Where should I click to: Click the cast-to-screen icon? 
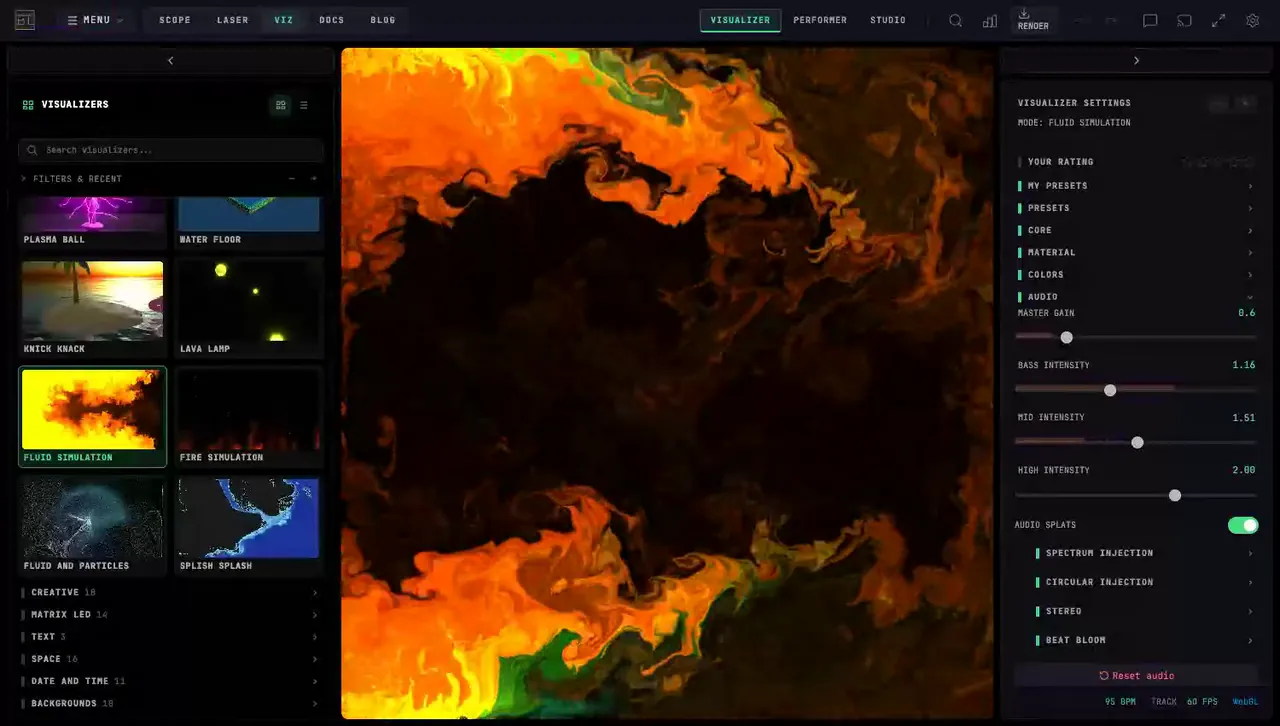pyautogui.click(x=1184, y=20)
